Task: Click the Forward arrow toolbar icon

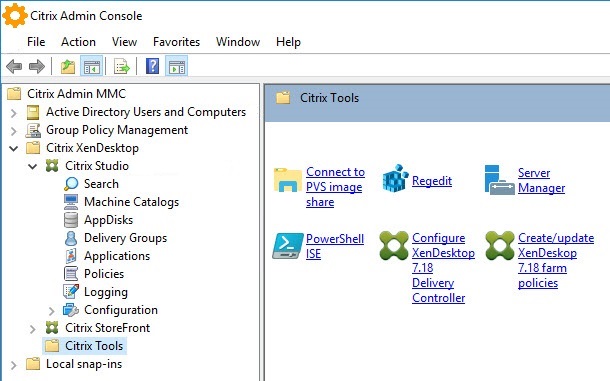Action: tap(37, 67)
